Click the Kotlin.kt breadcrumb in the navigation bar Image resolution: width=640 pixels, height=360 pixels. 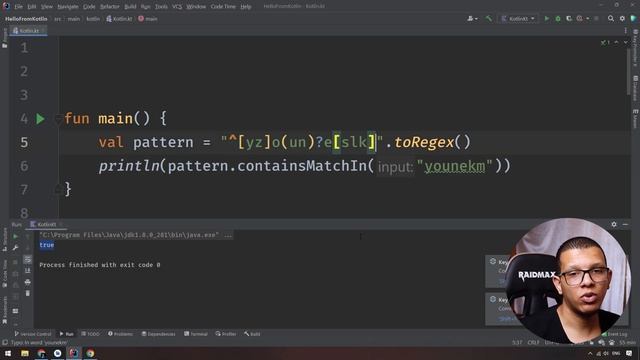click(x=119, y=19)
